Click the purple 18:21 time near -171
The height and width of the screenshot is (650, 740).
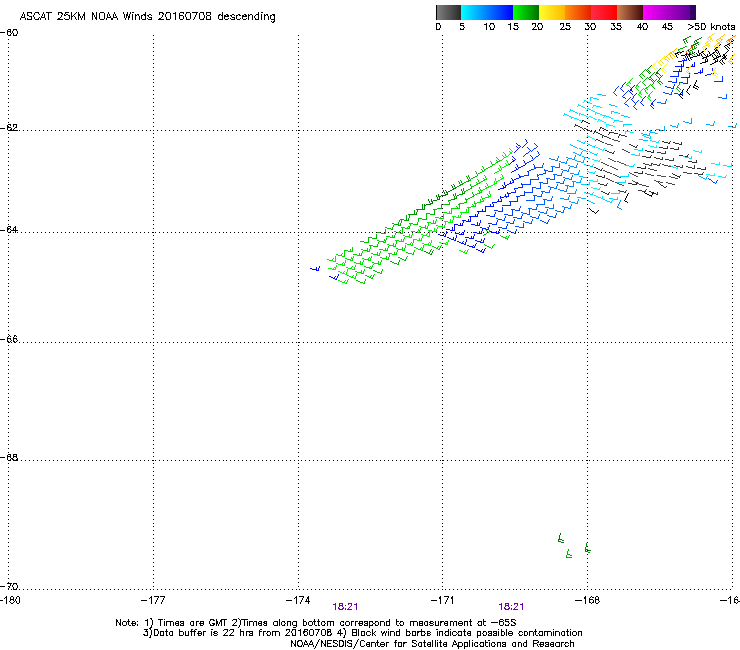[511, 607]
